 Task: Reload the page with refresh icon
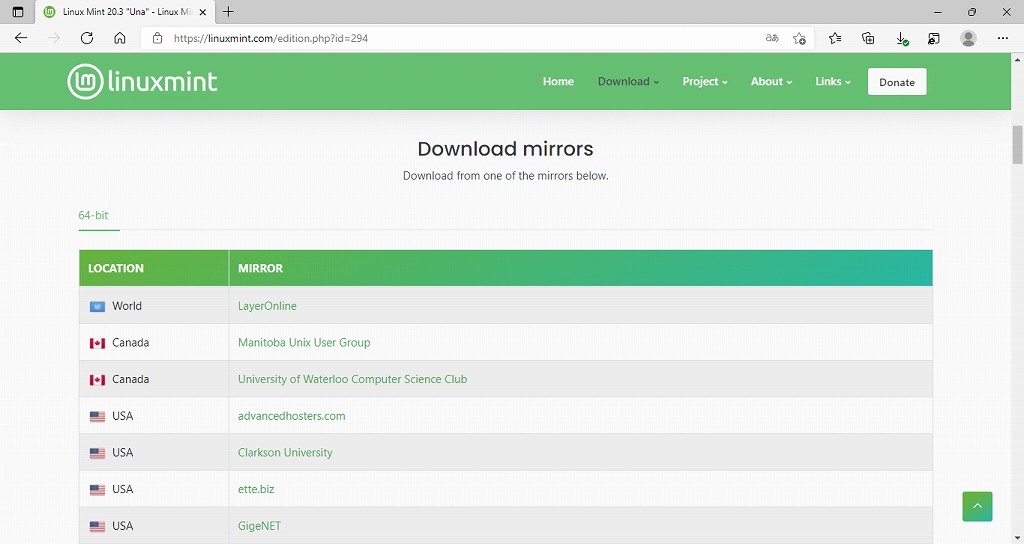pos(87,38)
